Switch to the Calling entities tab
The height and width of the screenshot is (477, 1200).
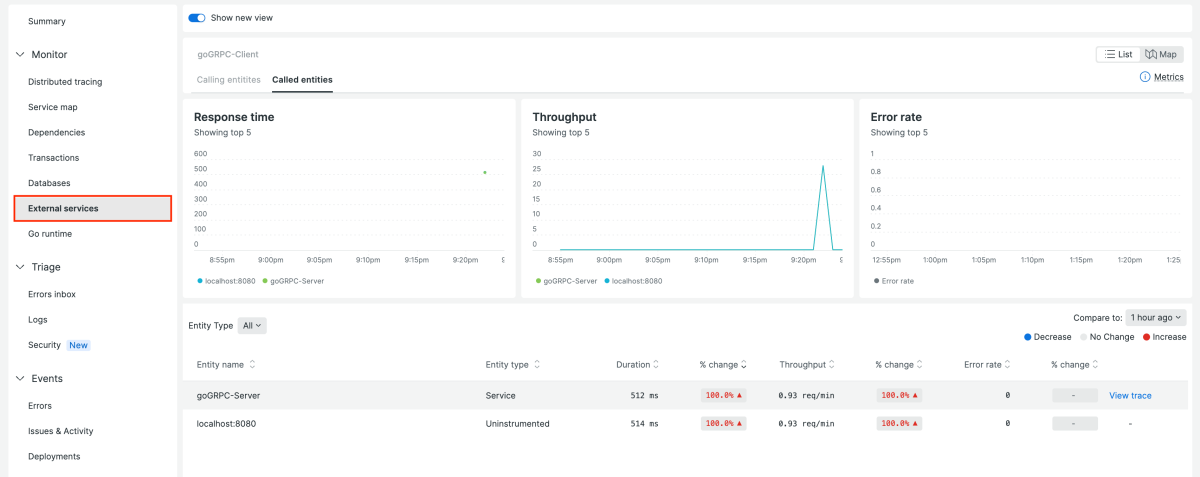point(228,80)
